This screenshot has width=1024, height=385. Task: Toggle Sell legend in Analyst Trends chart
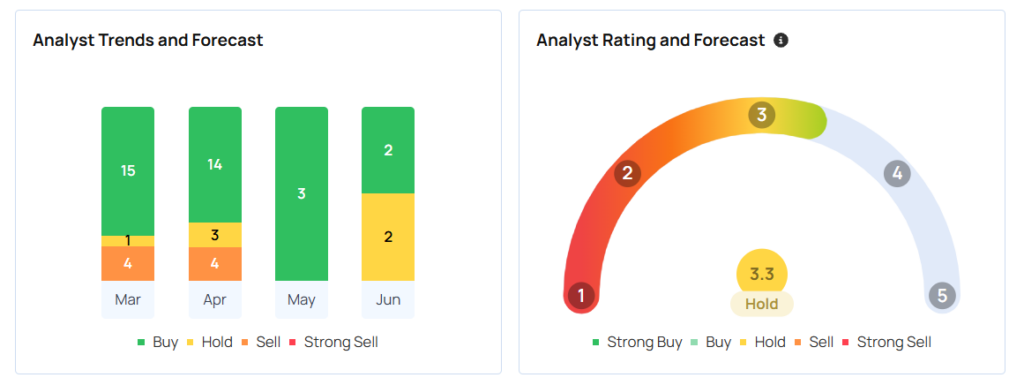(261, 342)
